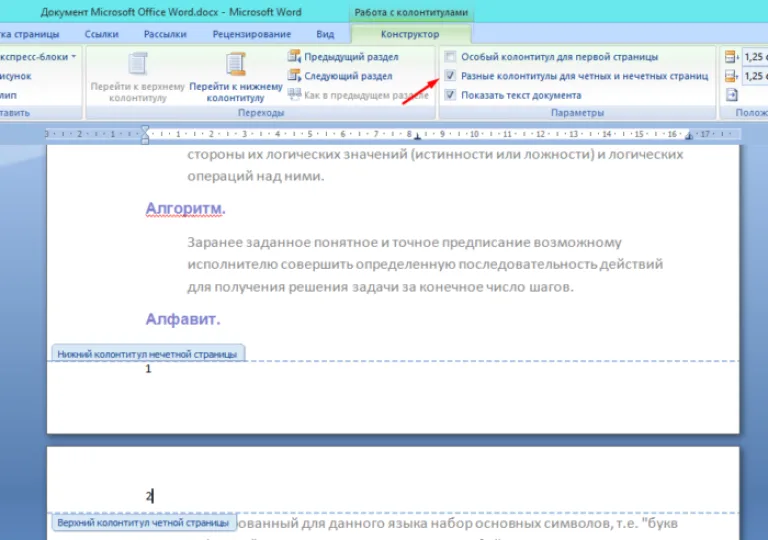Click the footer position icon beside lower 1,25
Screen dimensions: 768x540
731,76
